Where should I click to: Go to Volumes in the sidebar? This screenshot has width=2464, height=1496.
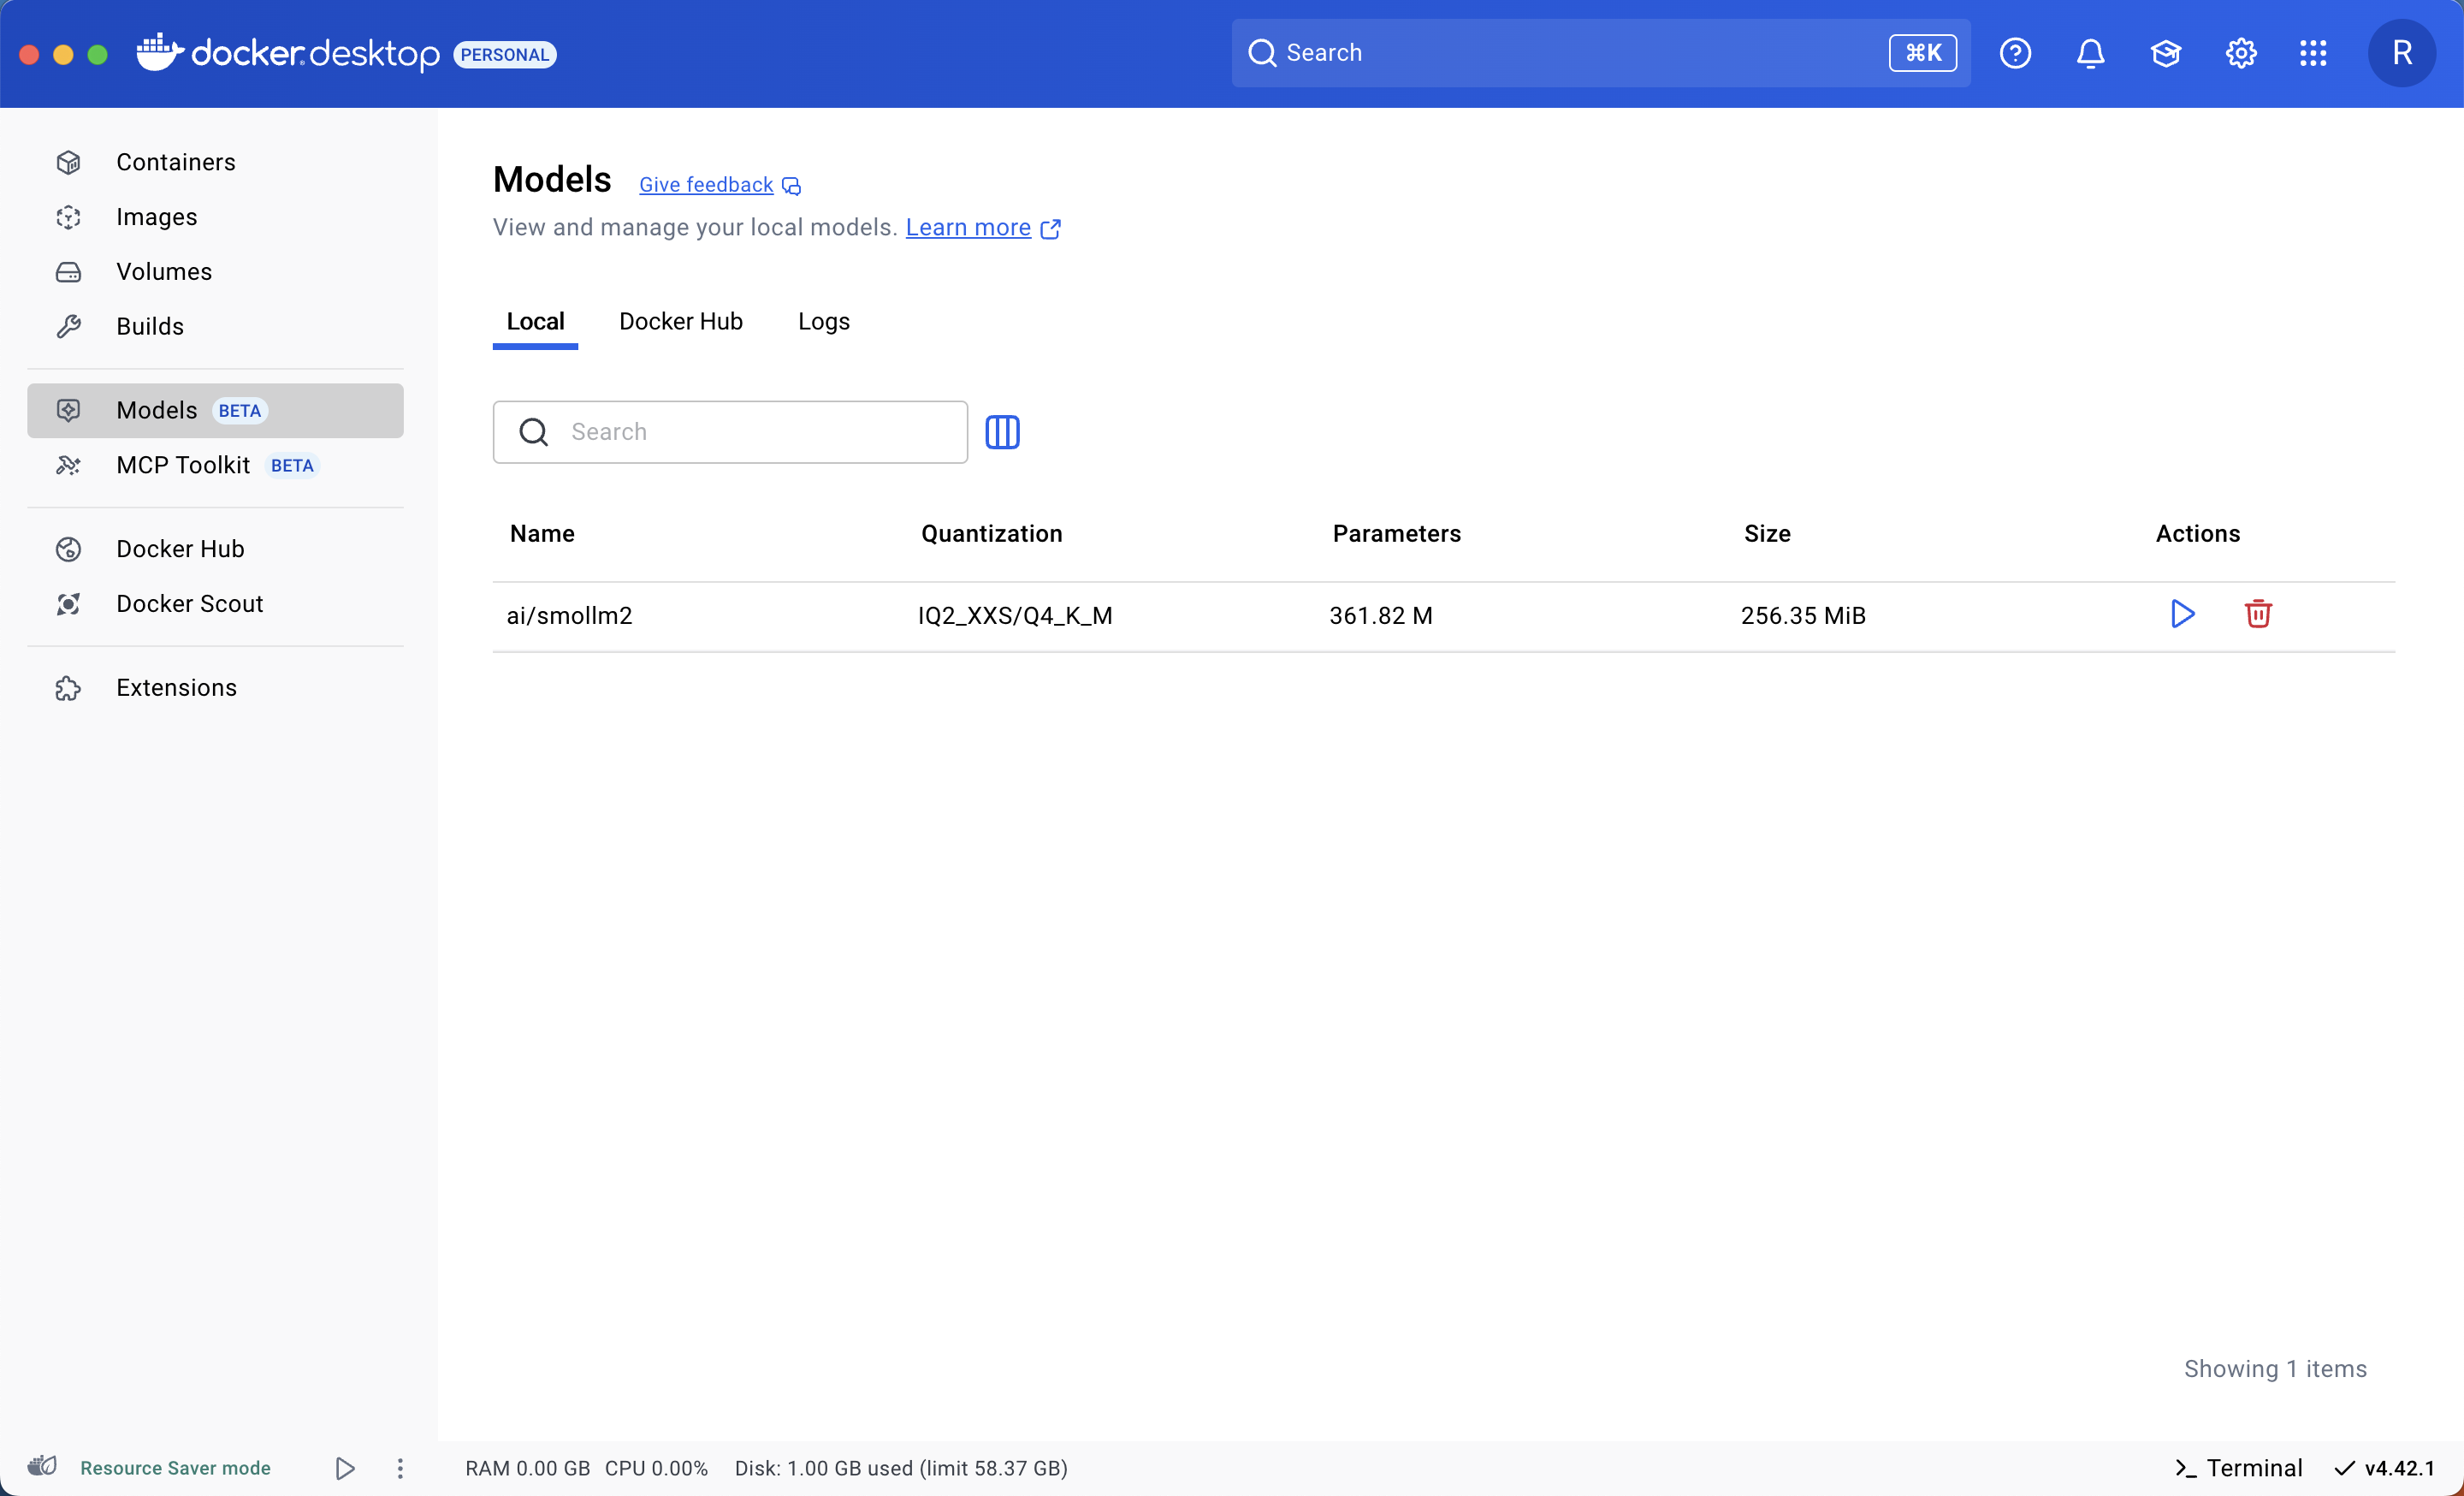215,272
